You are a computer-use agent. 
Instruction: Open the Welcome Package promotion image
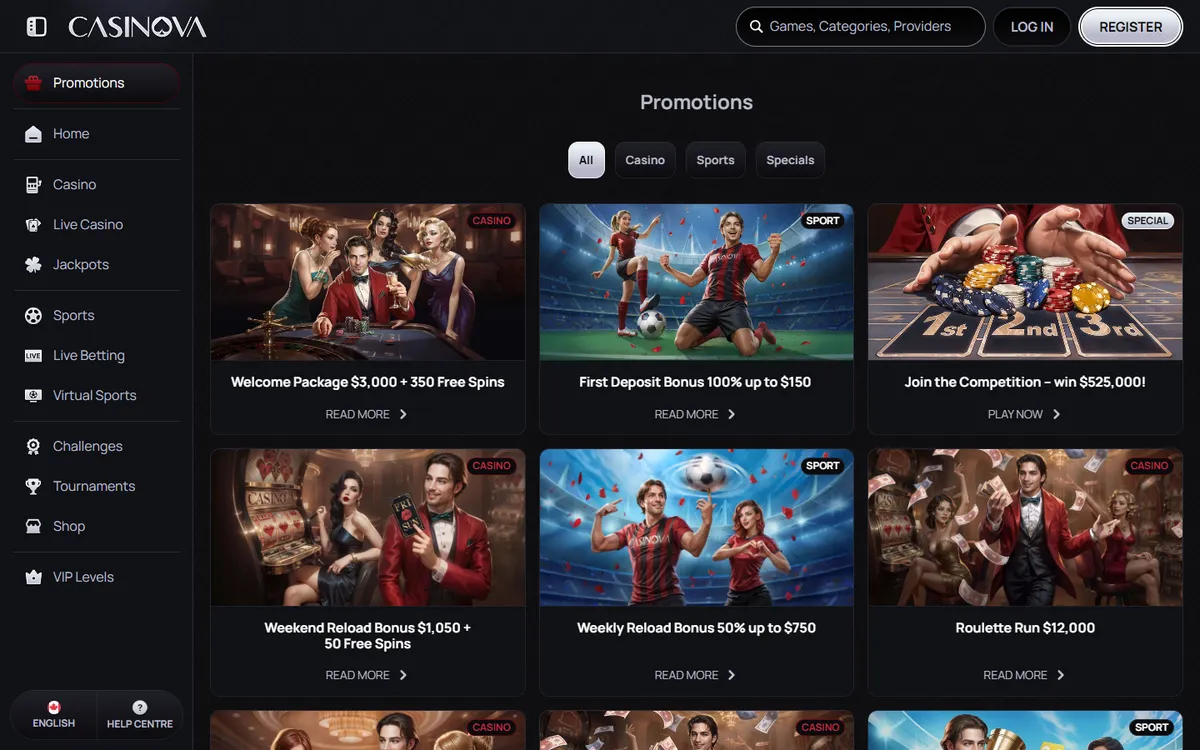click(x=368, y=282)
